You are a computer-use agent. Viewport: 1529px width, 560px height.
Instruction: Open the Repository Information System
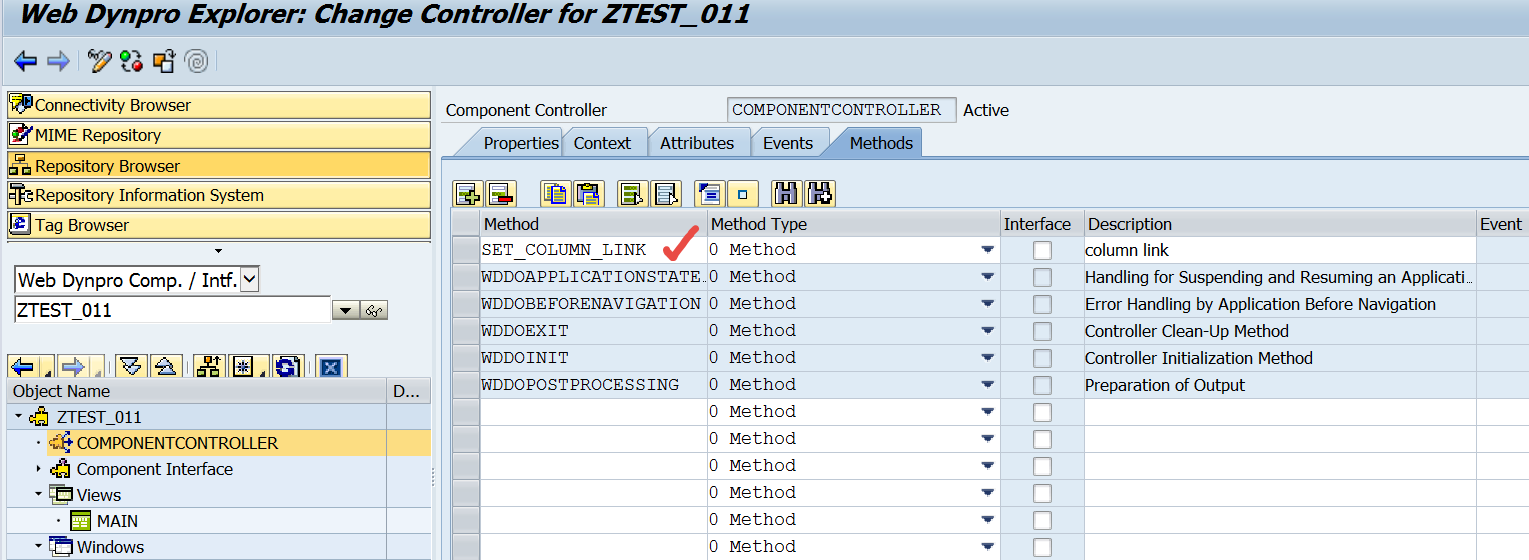(x=219, y=195)
